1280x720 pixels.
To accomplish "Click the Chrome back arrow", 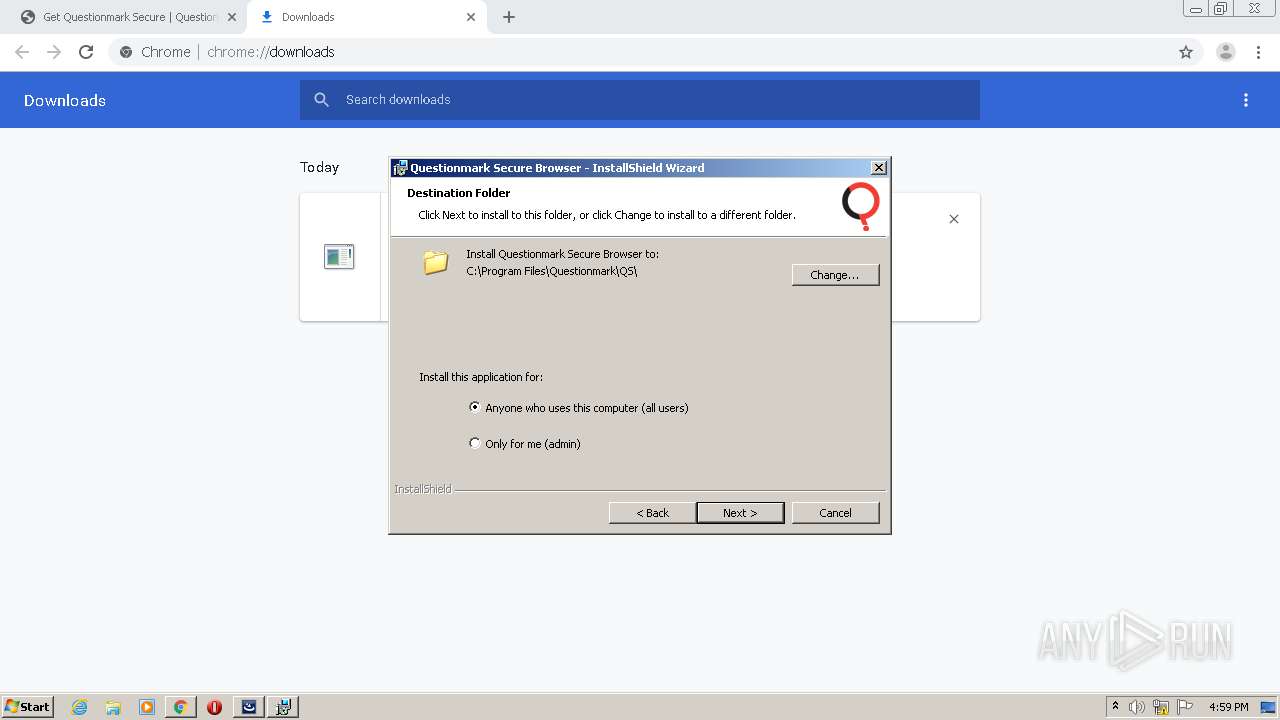I will pyautogui.click(x=22, y=52).
